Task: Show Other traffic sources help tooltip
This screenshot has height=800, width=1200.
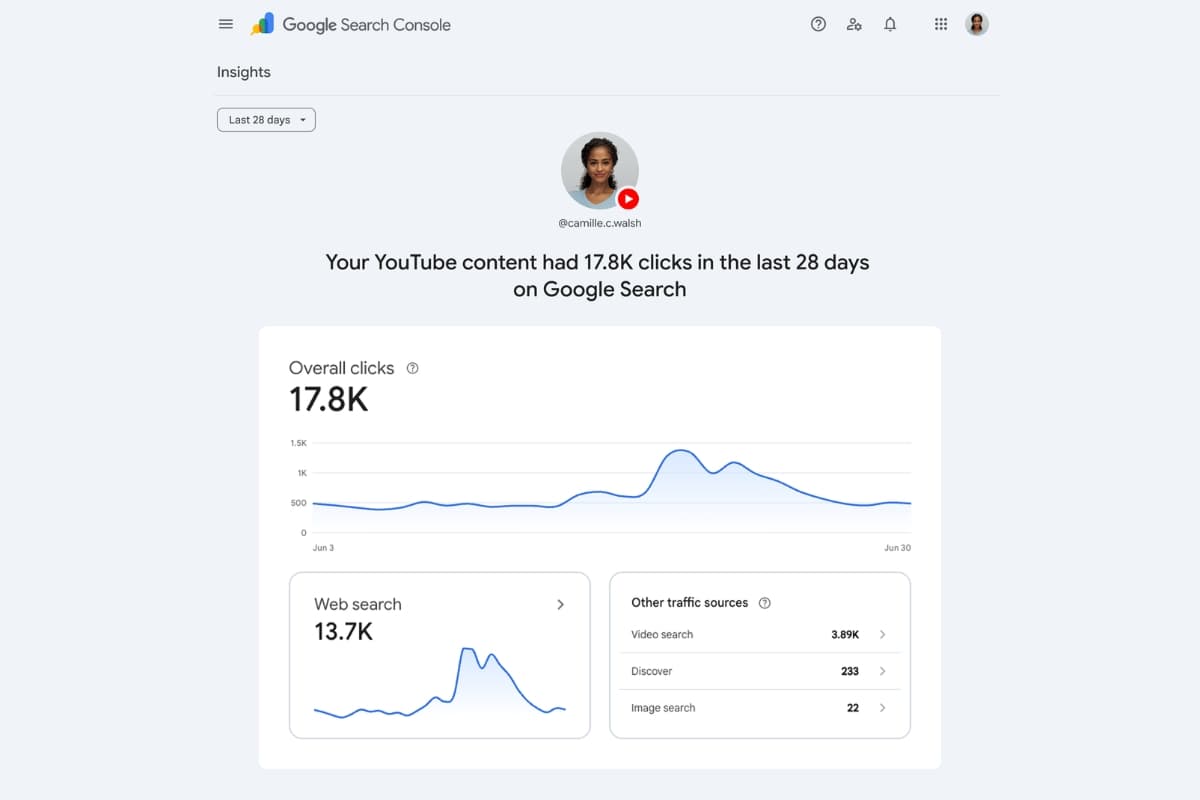Action: click(x=765, y=603)
